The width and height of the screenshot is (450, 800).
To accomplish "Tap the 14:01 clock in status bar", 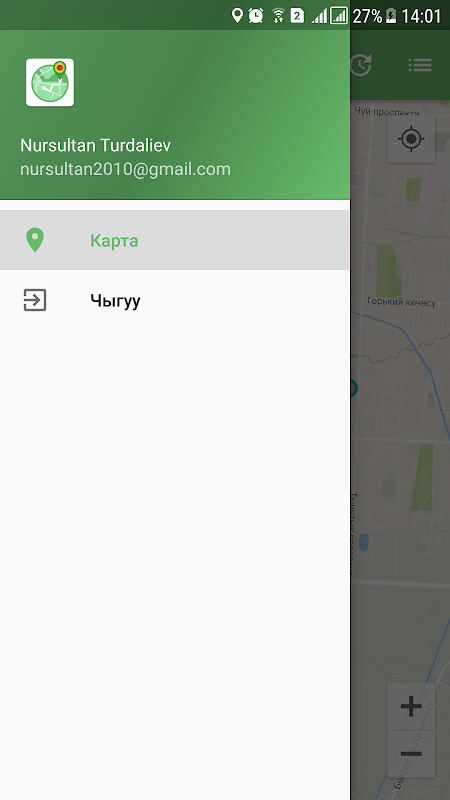I will point(421,16).
